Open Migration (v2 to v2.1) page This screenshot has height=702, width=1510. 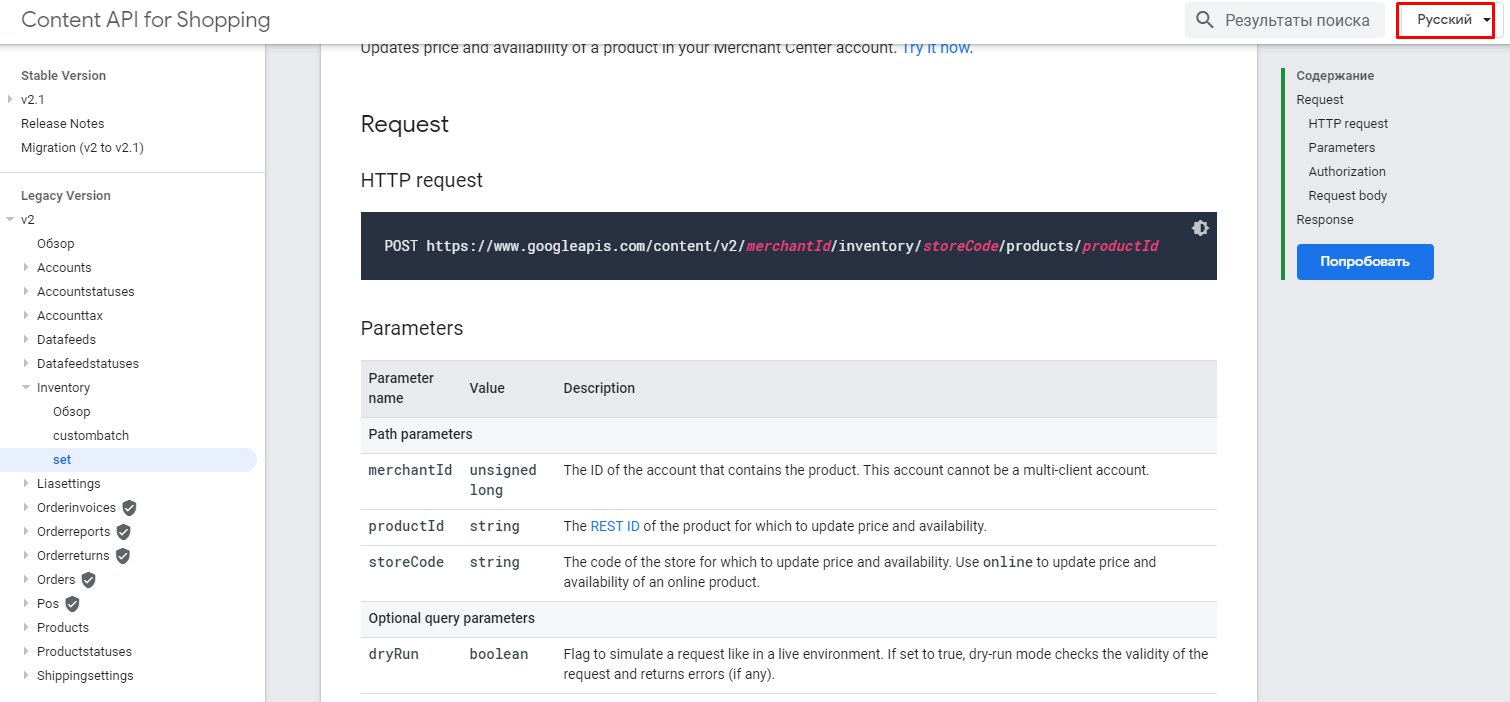pos(82,148)
